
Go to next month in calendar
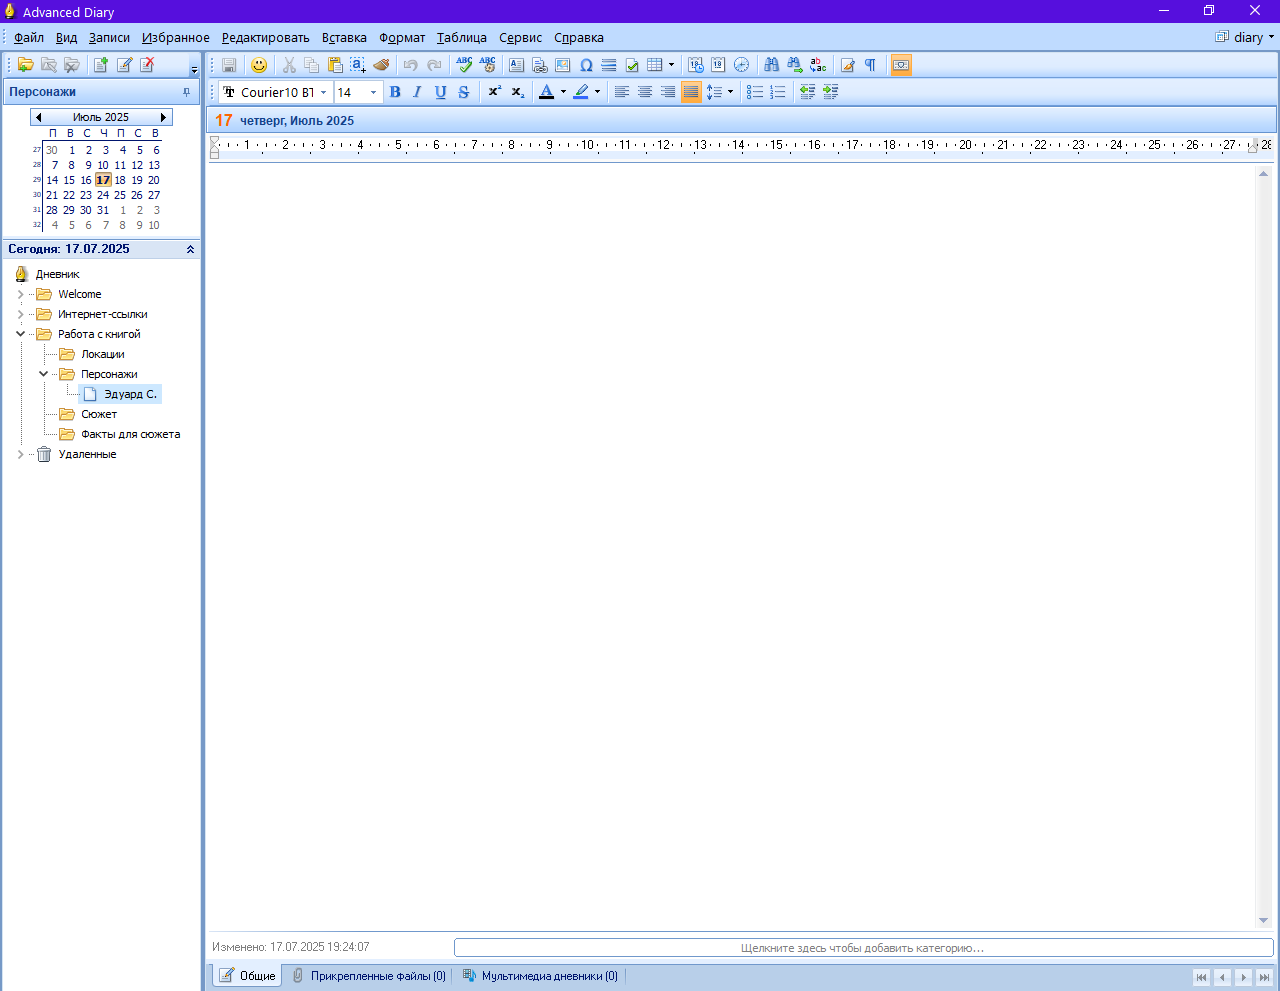tap(163, 117)
